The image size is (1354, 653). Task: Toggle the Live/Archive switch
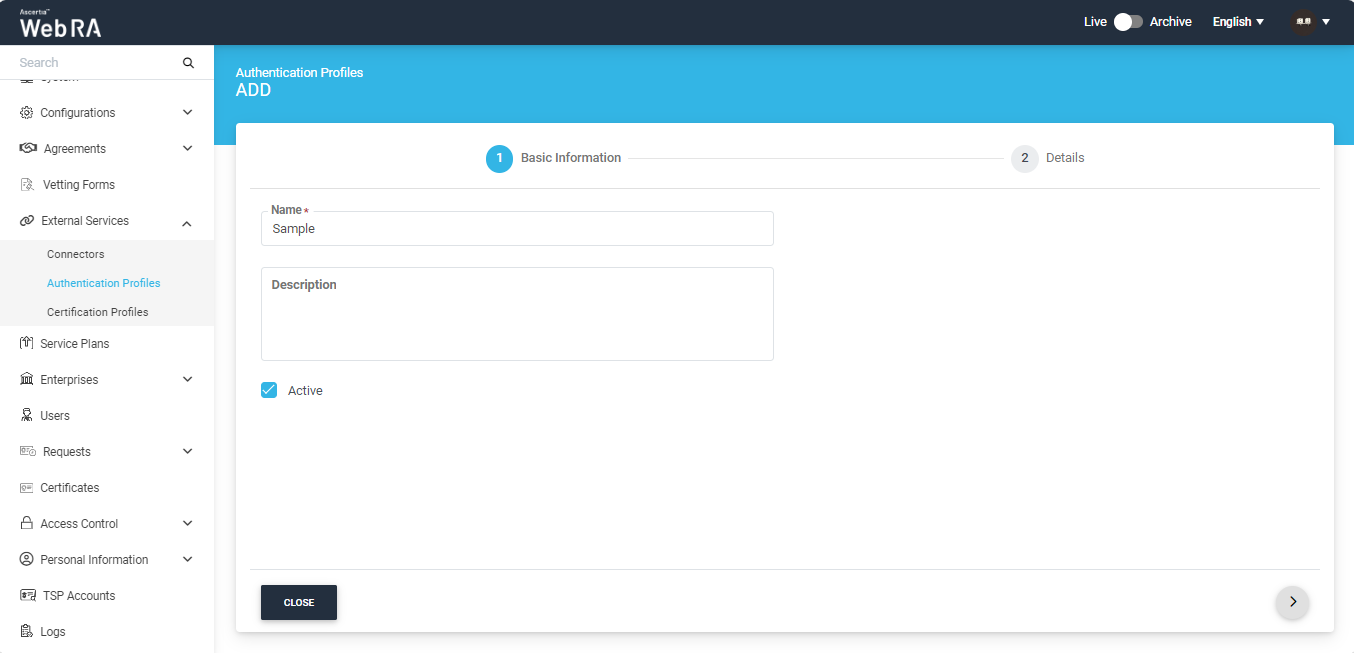[1128, 22]
